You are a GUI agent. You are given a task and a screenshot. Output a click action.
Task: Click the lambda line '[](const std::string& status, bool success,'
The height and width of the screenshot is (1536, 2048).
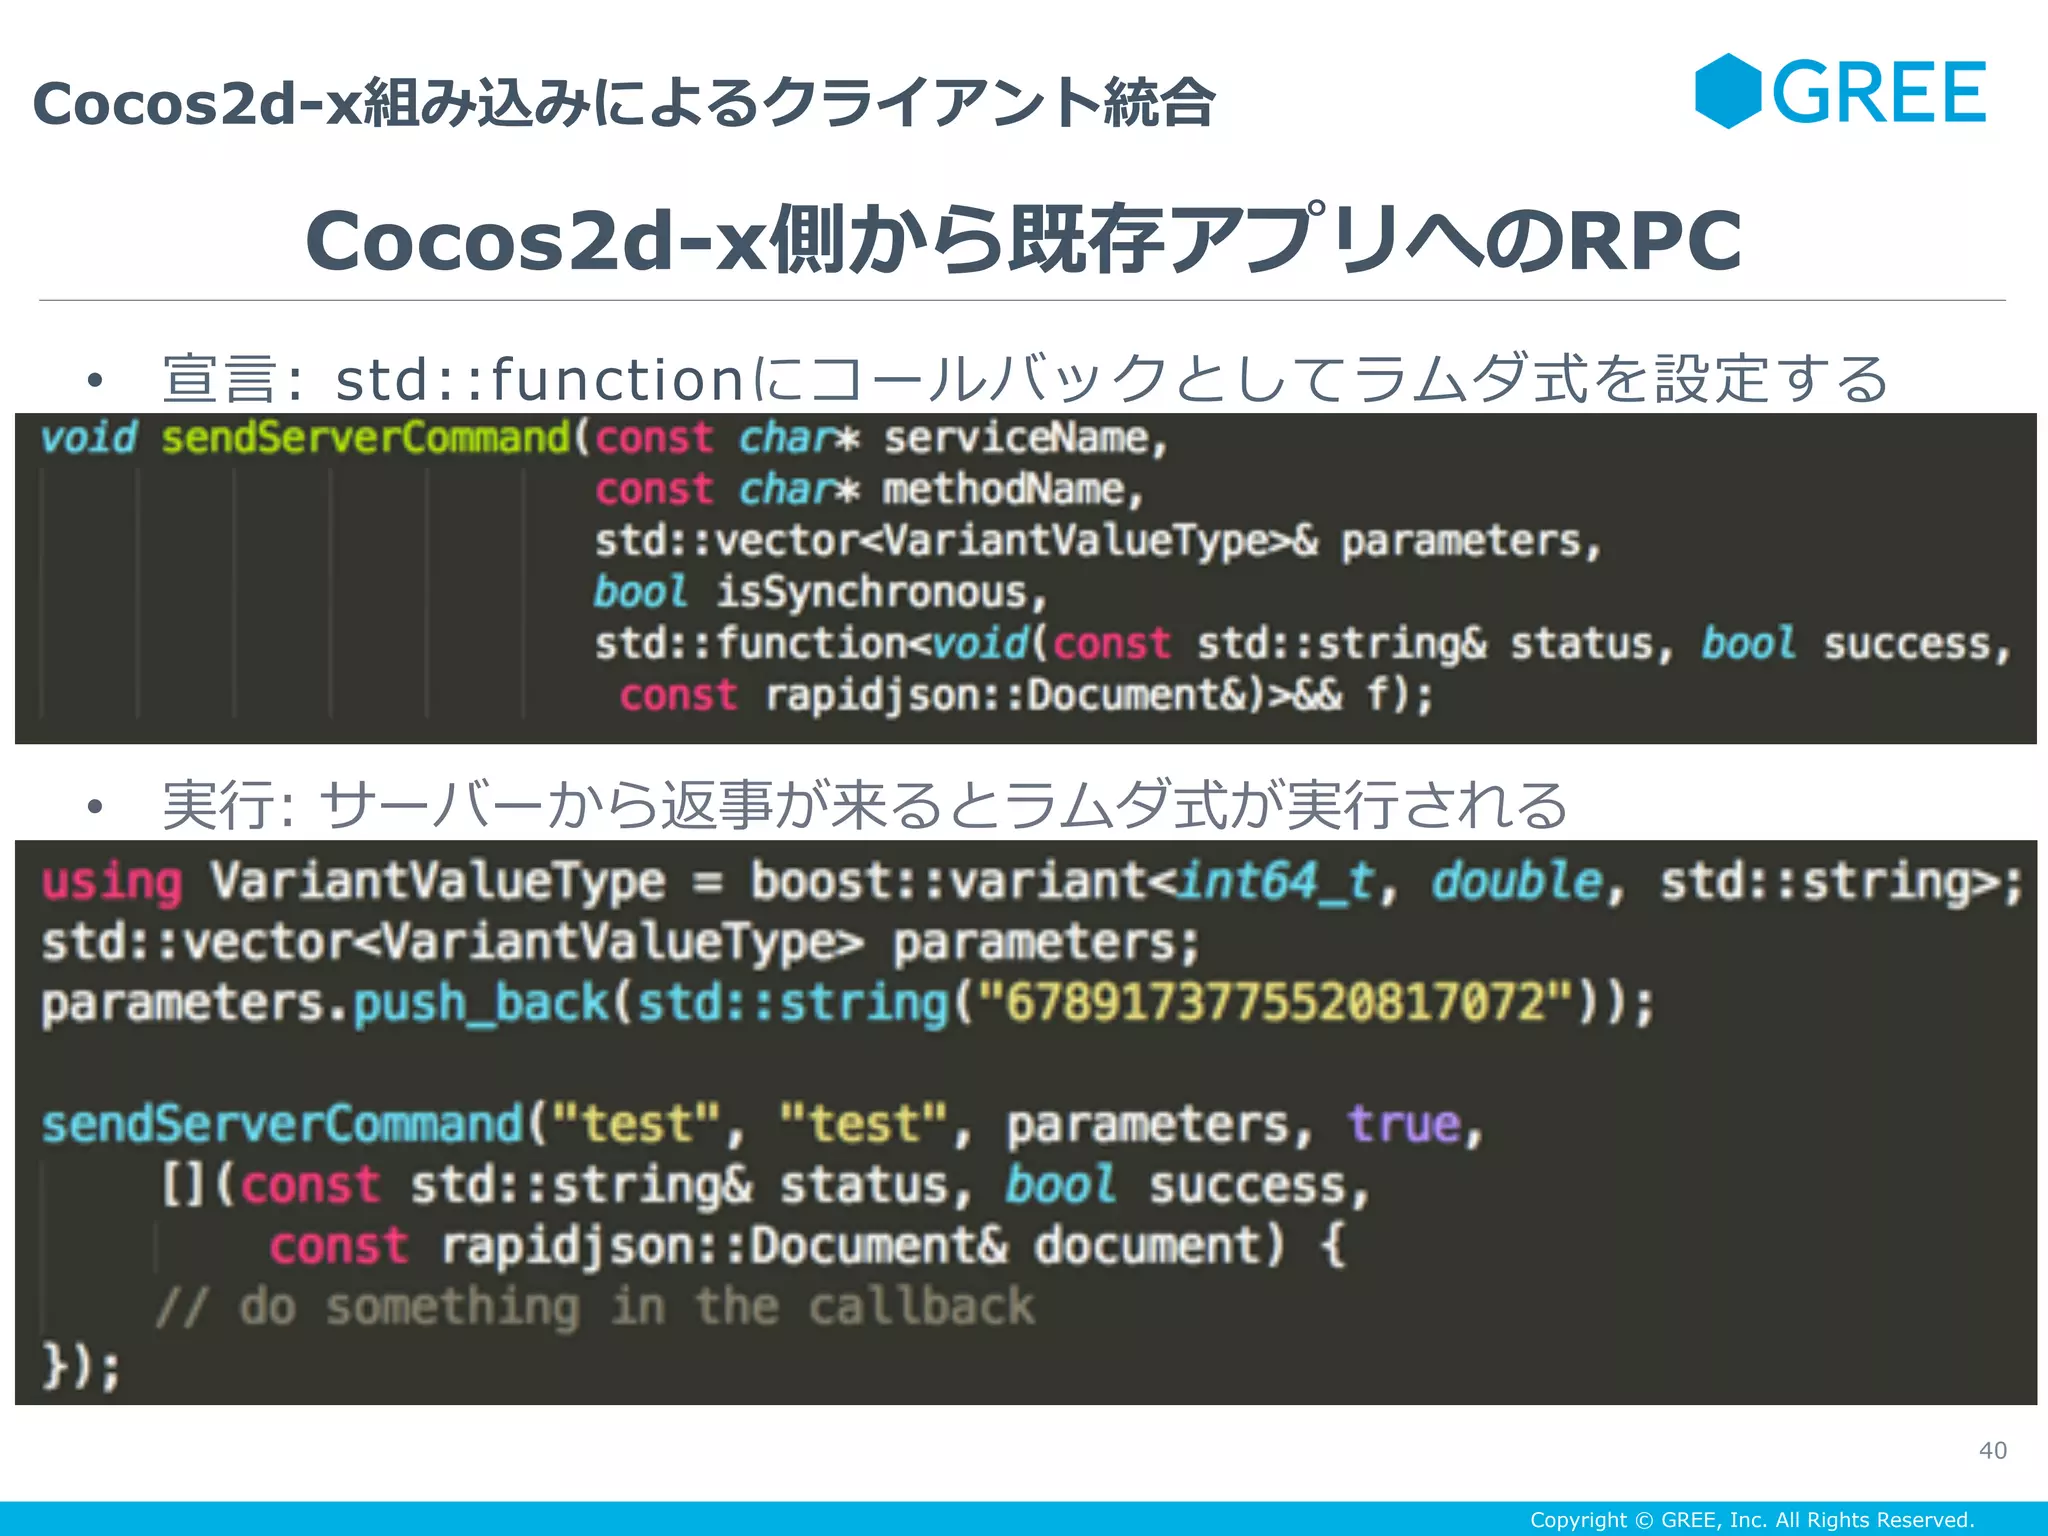point(765,1186)
